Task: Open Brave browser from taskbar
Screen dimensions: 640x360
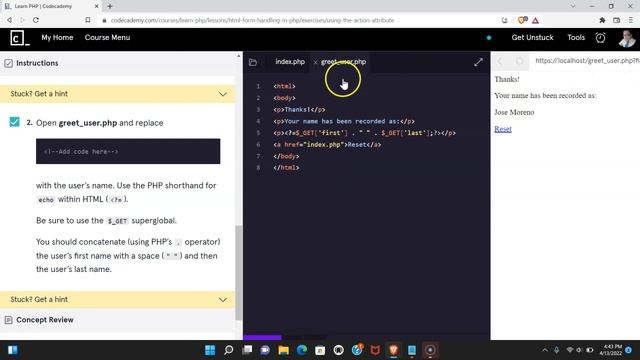Action: (x=393, y=350)
